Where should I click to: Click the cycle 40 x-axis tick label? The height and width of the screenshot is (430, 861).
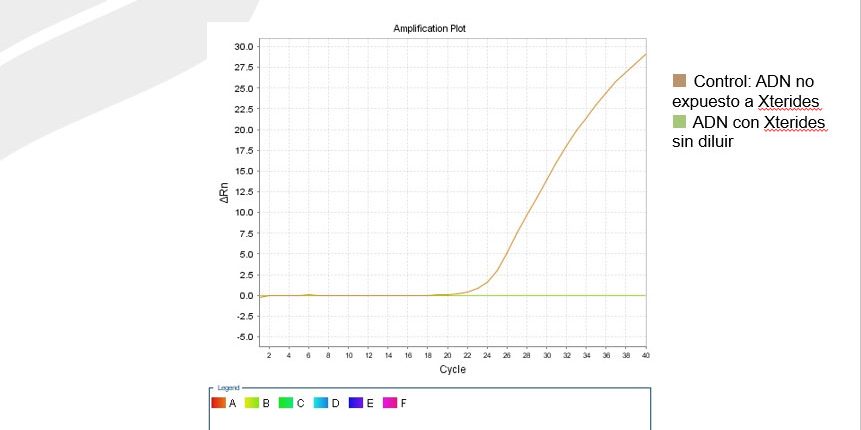[x=645, y=356]
